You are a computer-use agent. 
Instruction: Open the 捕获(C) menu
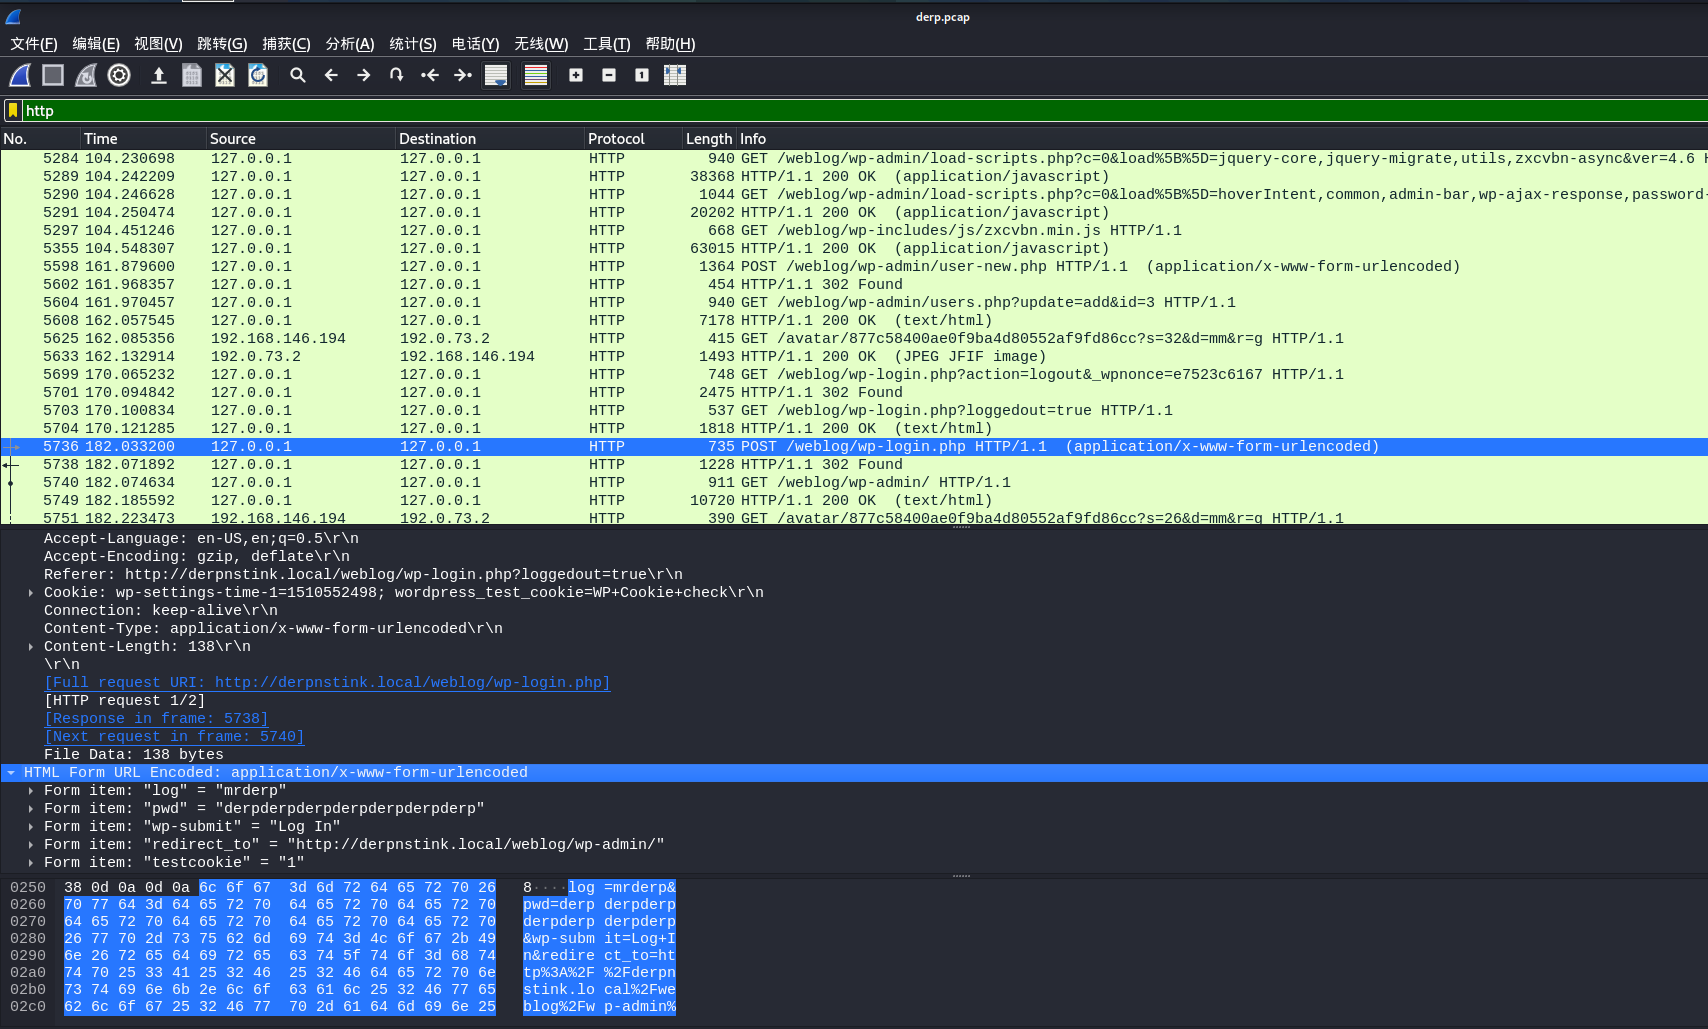[286, 44]
